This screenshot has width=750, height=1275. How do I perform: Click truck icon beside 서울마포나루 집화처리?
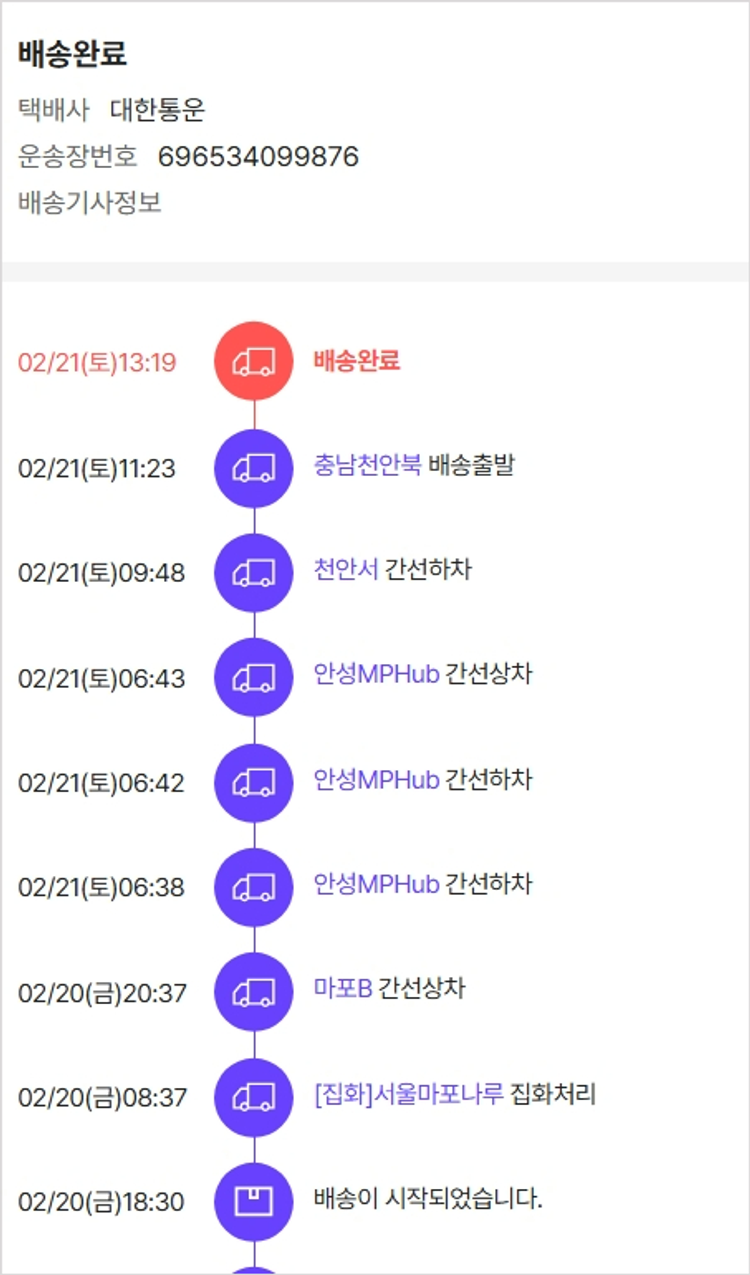[x=254, y=1097]
